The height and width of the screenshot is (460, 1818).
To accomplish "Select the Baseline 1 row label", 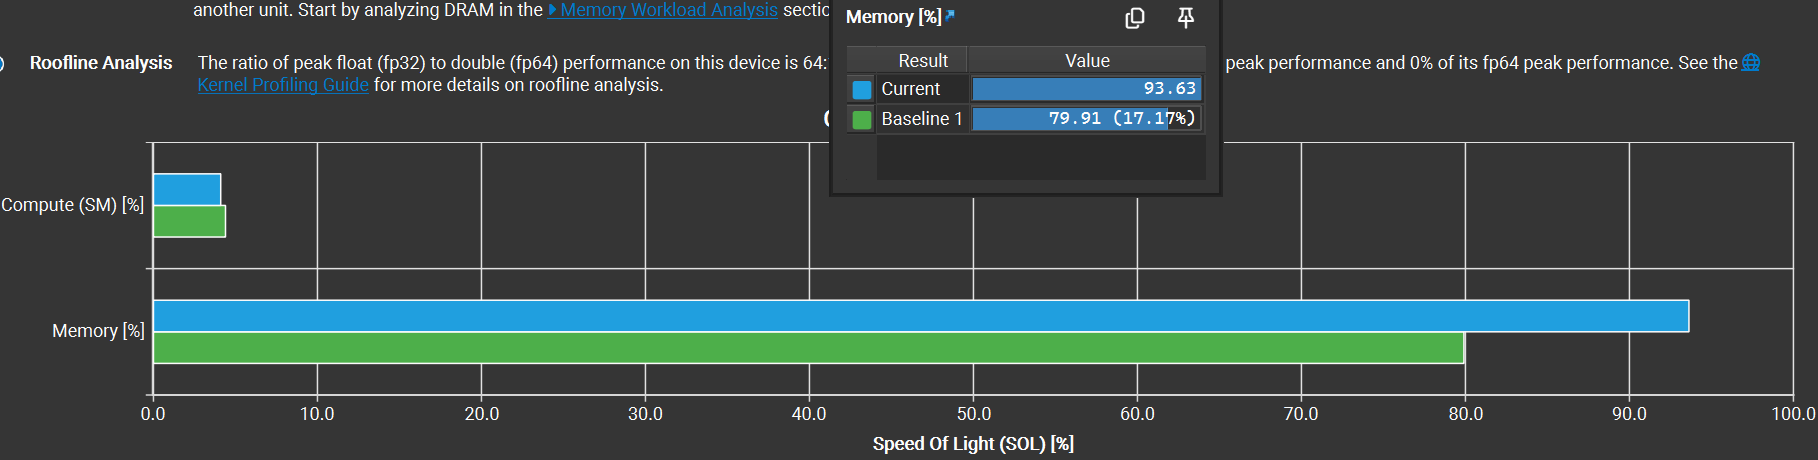I will 921,119.
